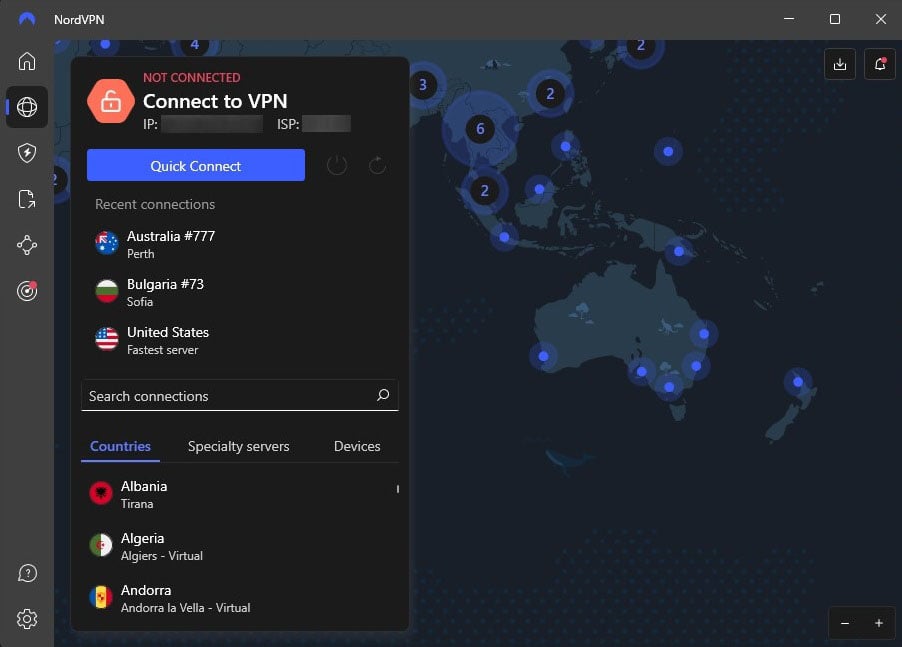Image resolution: width=902 pixels, height=647 pixels.
Task: Maximize the NordVPN window
Action: click(835, 19)
